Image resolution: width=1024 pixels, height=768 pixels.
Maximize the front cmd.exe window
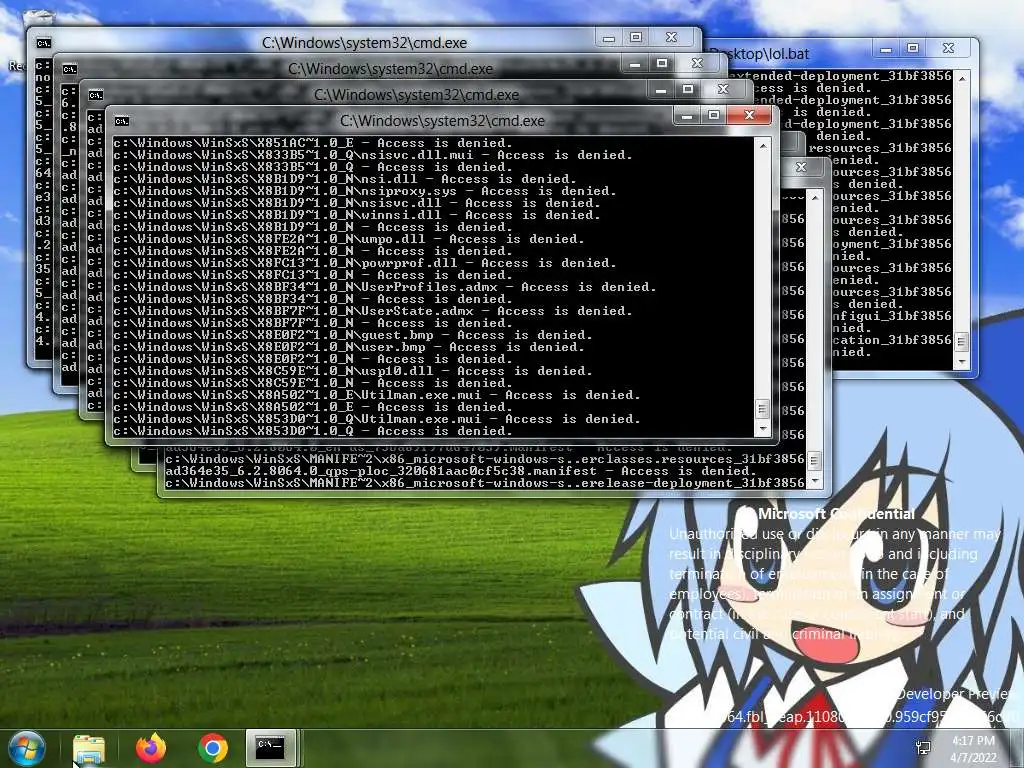tap(714, 116)
